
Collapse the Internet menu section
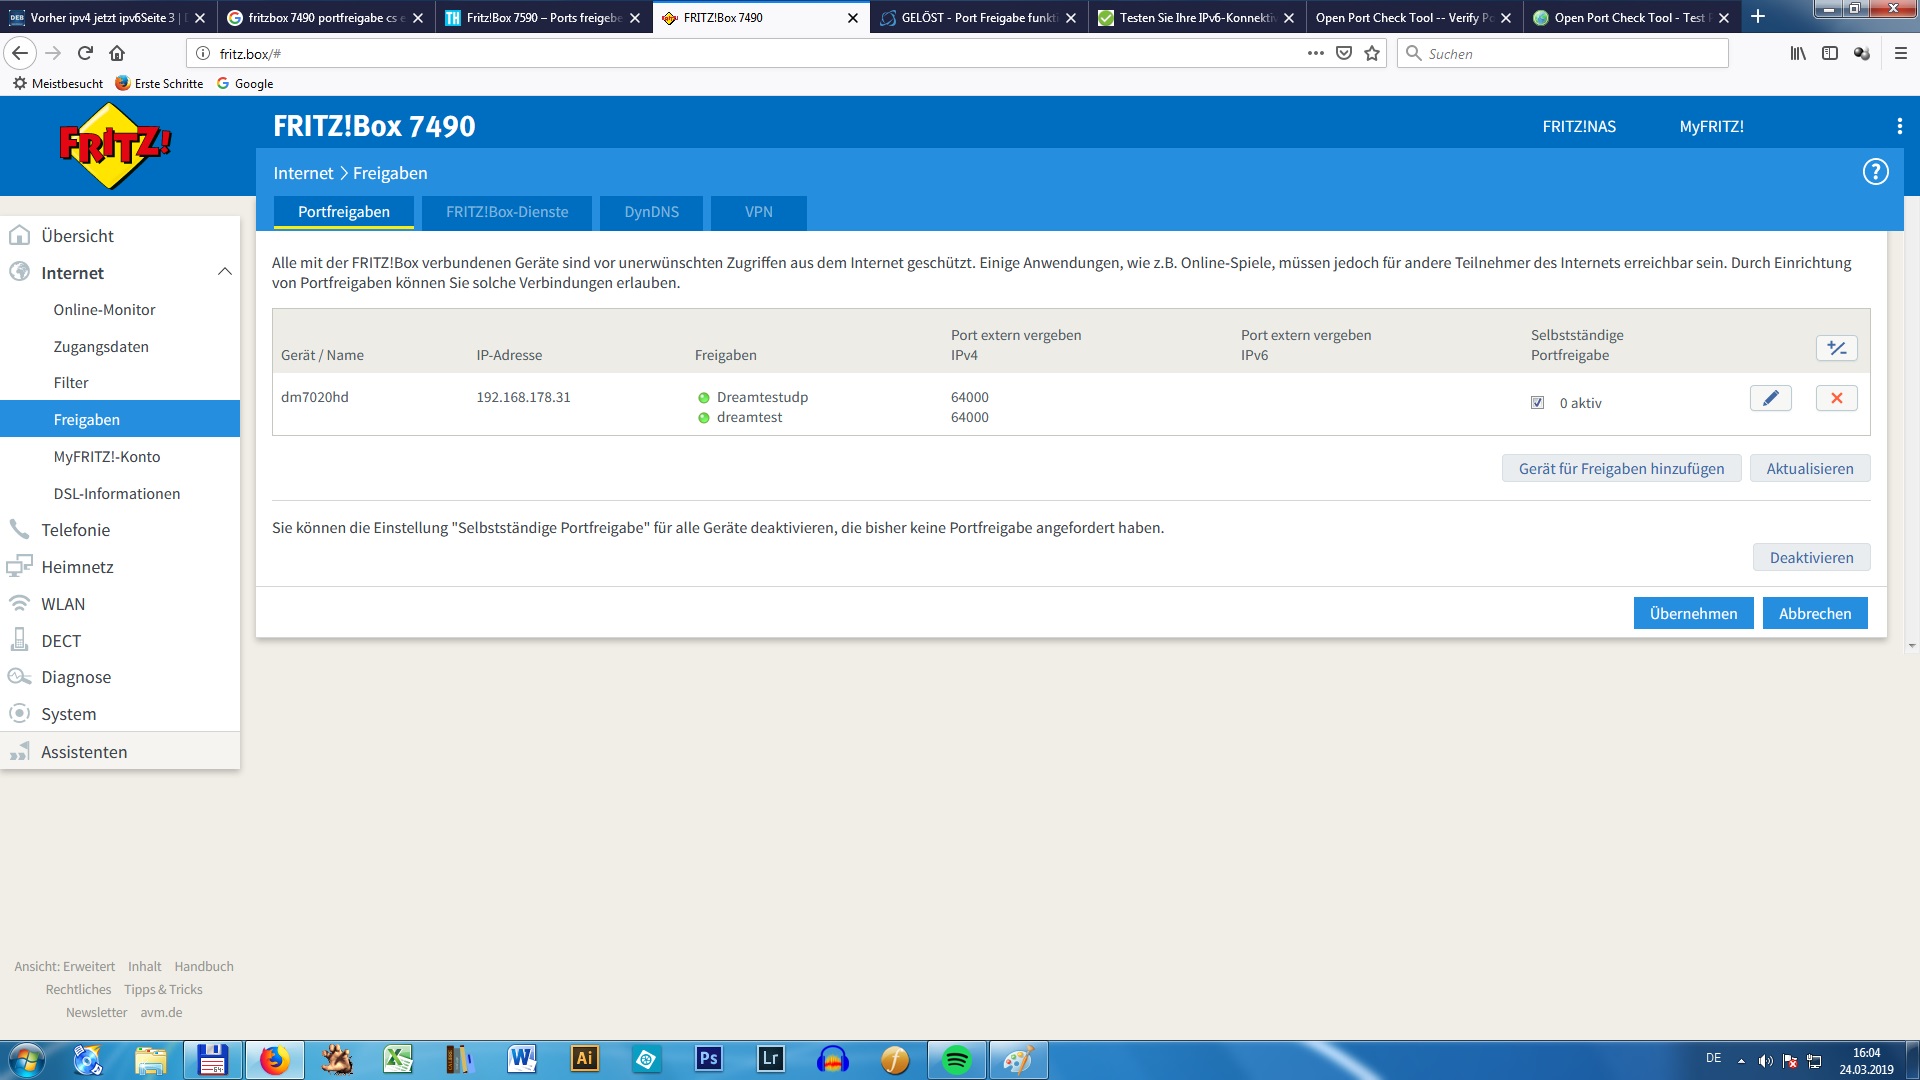224,272
